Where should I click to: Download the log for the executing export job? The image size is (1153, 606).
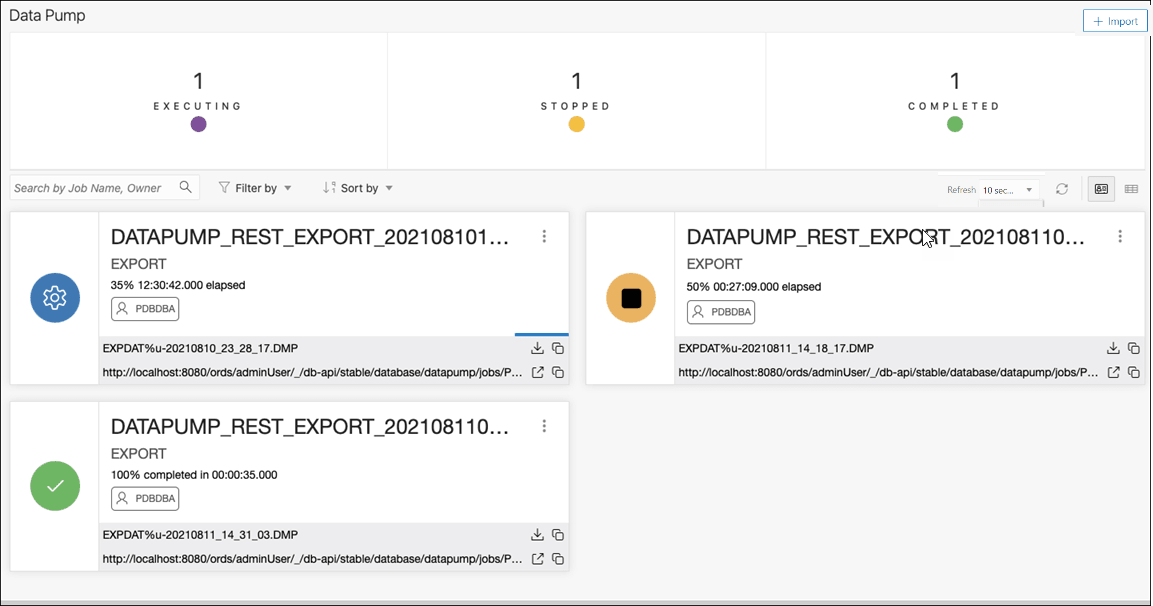coord(537,348)
